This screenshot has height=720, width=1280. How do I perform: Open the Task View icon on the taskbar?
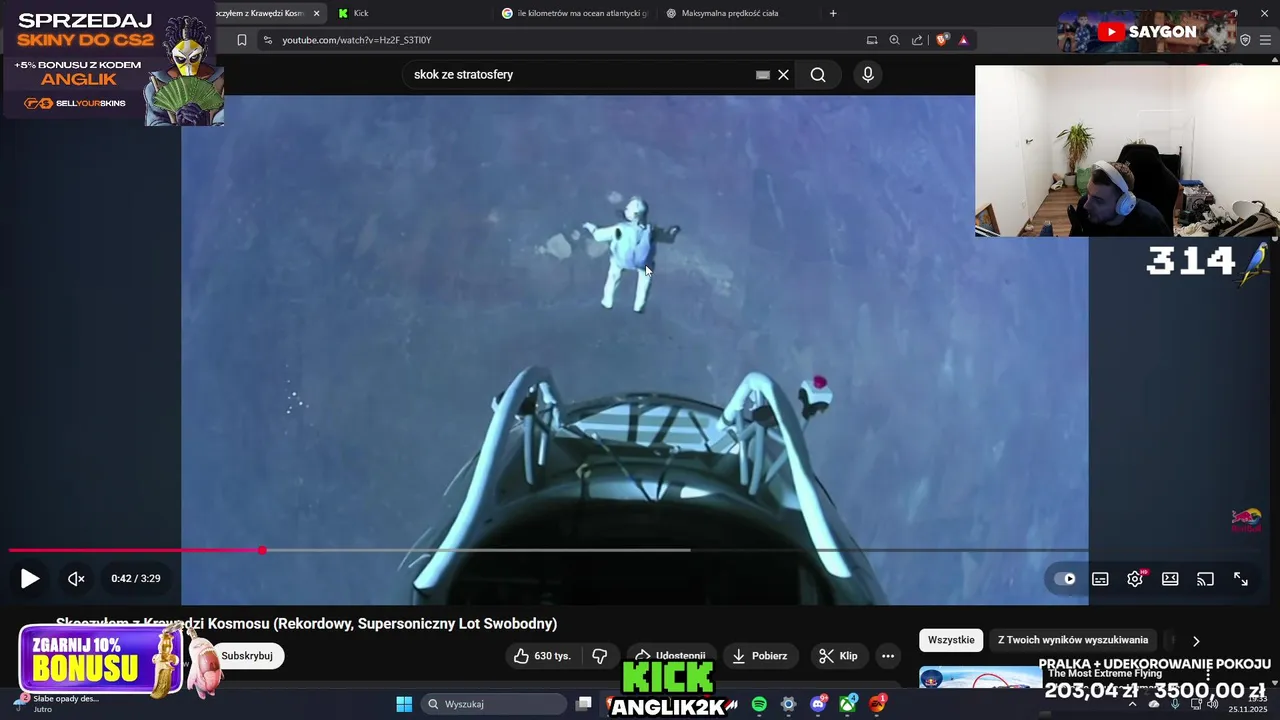(x=584, y=704)
